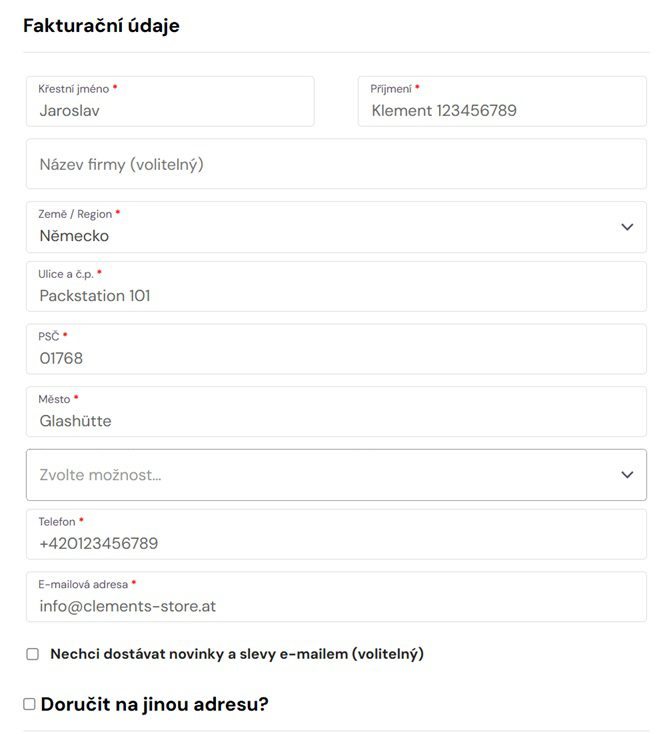Image resolution: width=664 pixels, height=734 pixels.
Task: Click the Příjmení input field
Action: click(502, 110)
